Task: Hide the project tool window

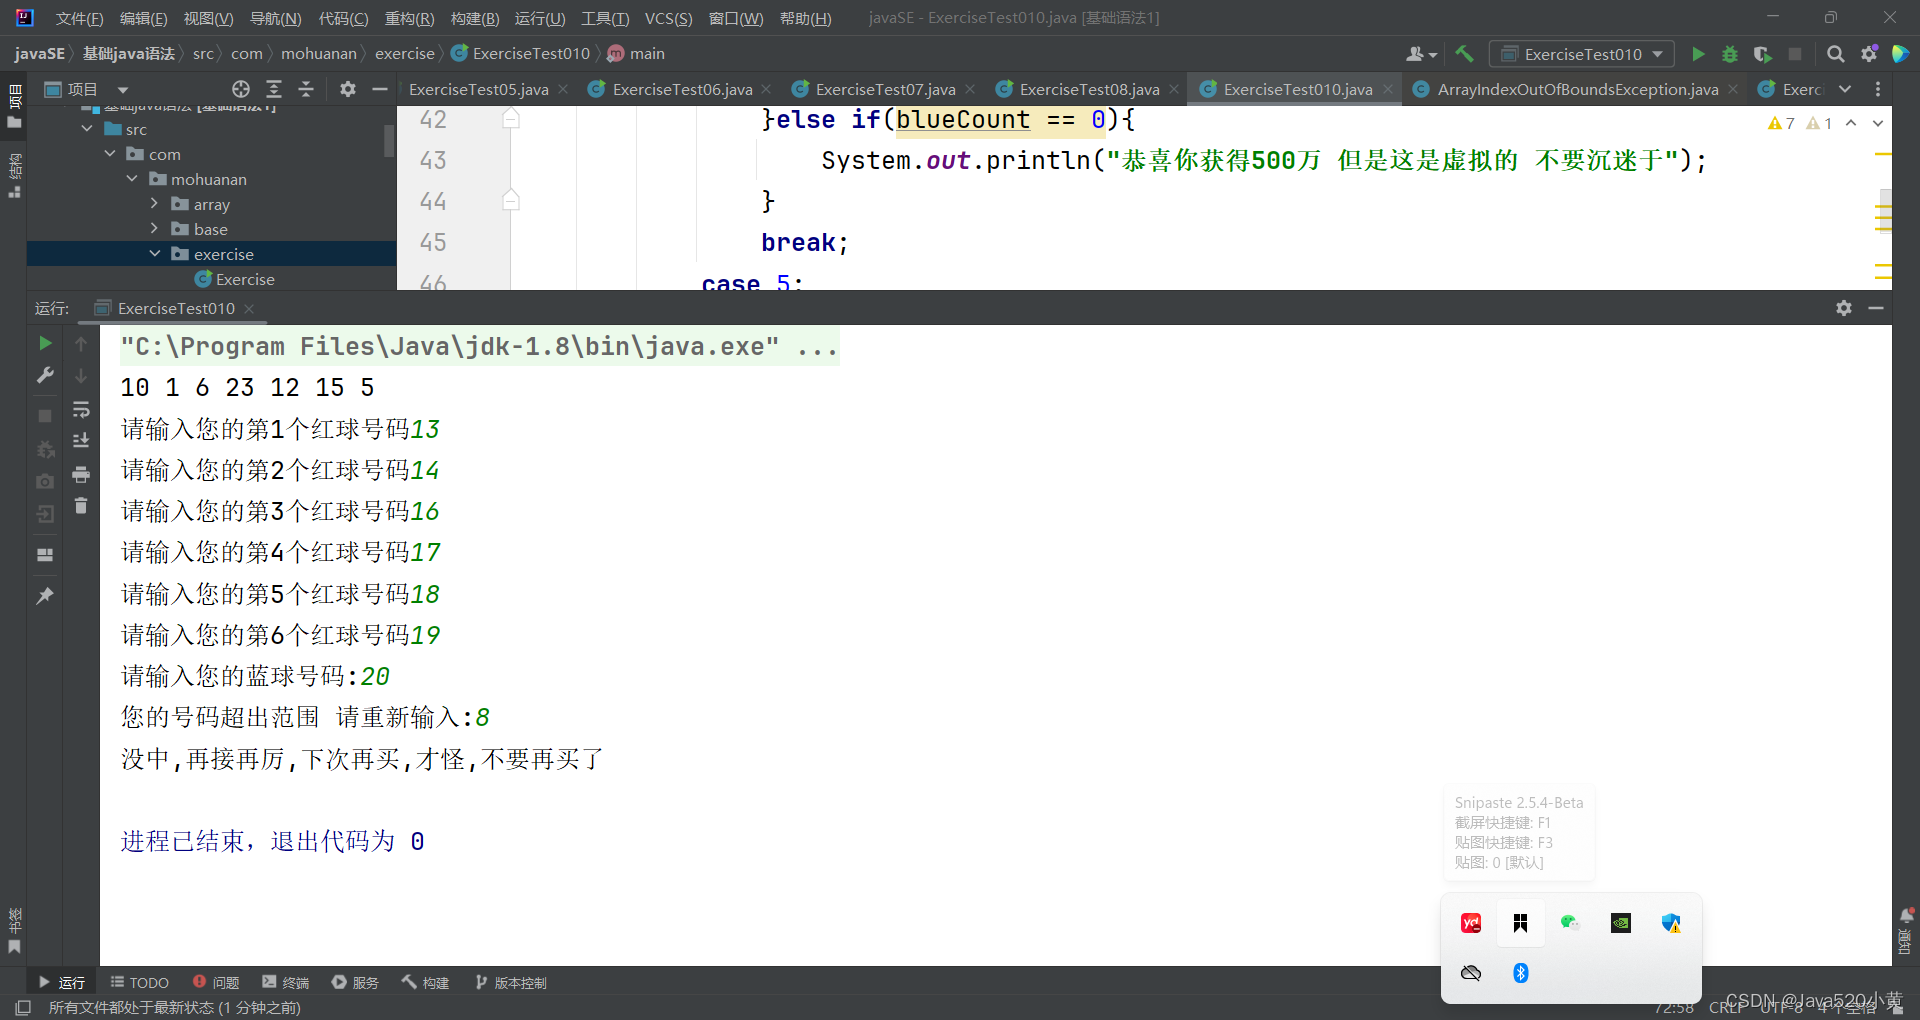Action: [x=379, y=89]
